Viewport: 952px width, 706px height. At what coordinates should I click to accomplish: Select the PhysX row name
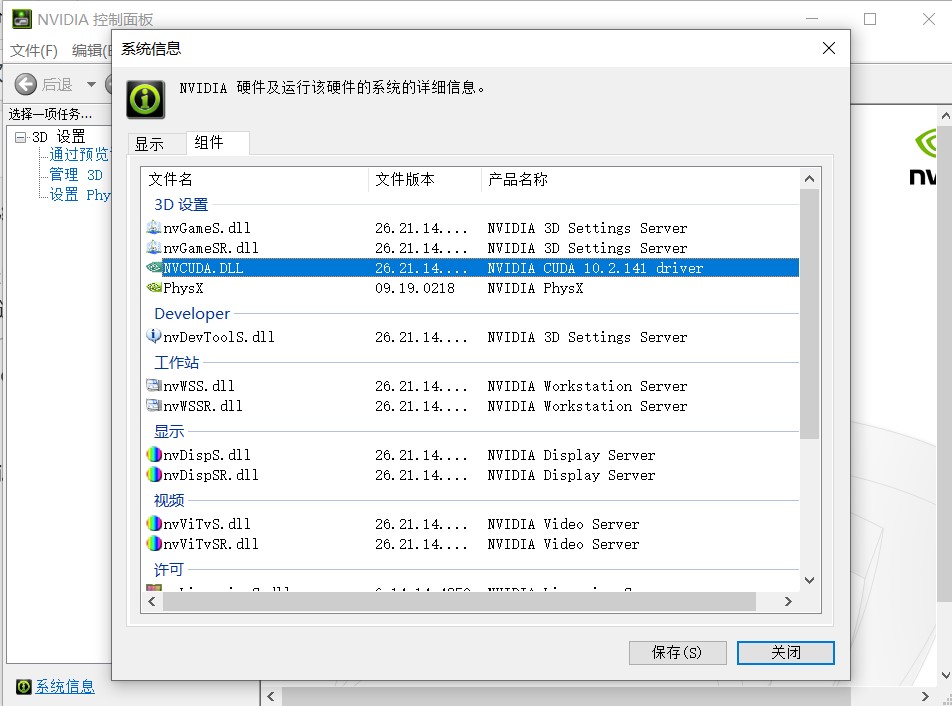coord(183,288)
